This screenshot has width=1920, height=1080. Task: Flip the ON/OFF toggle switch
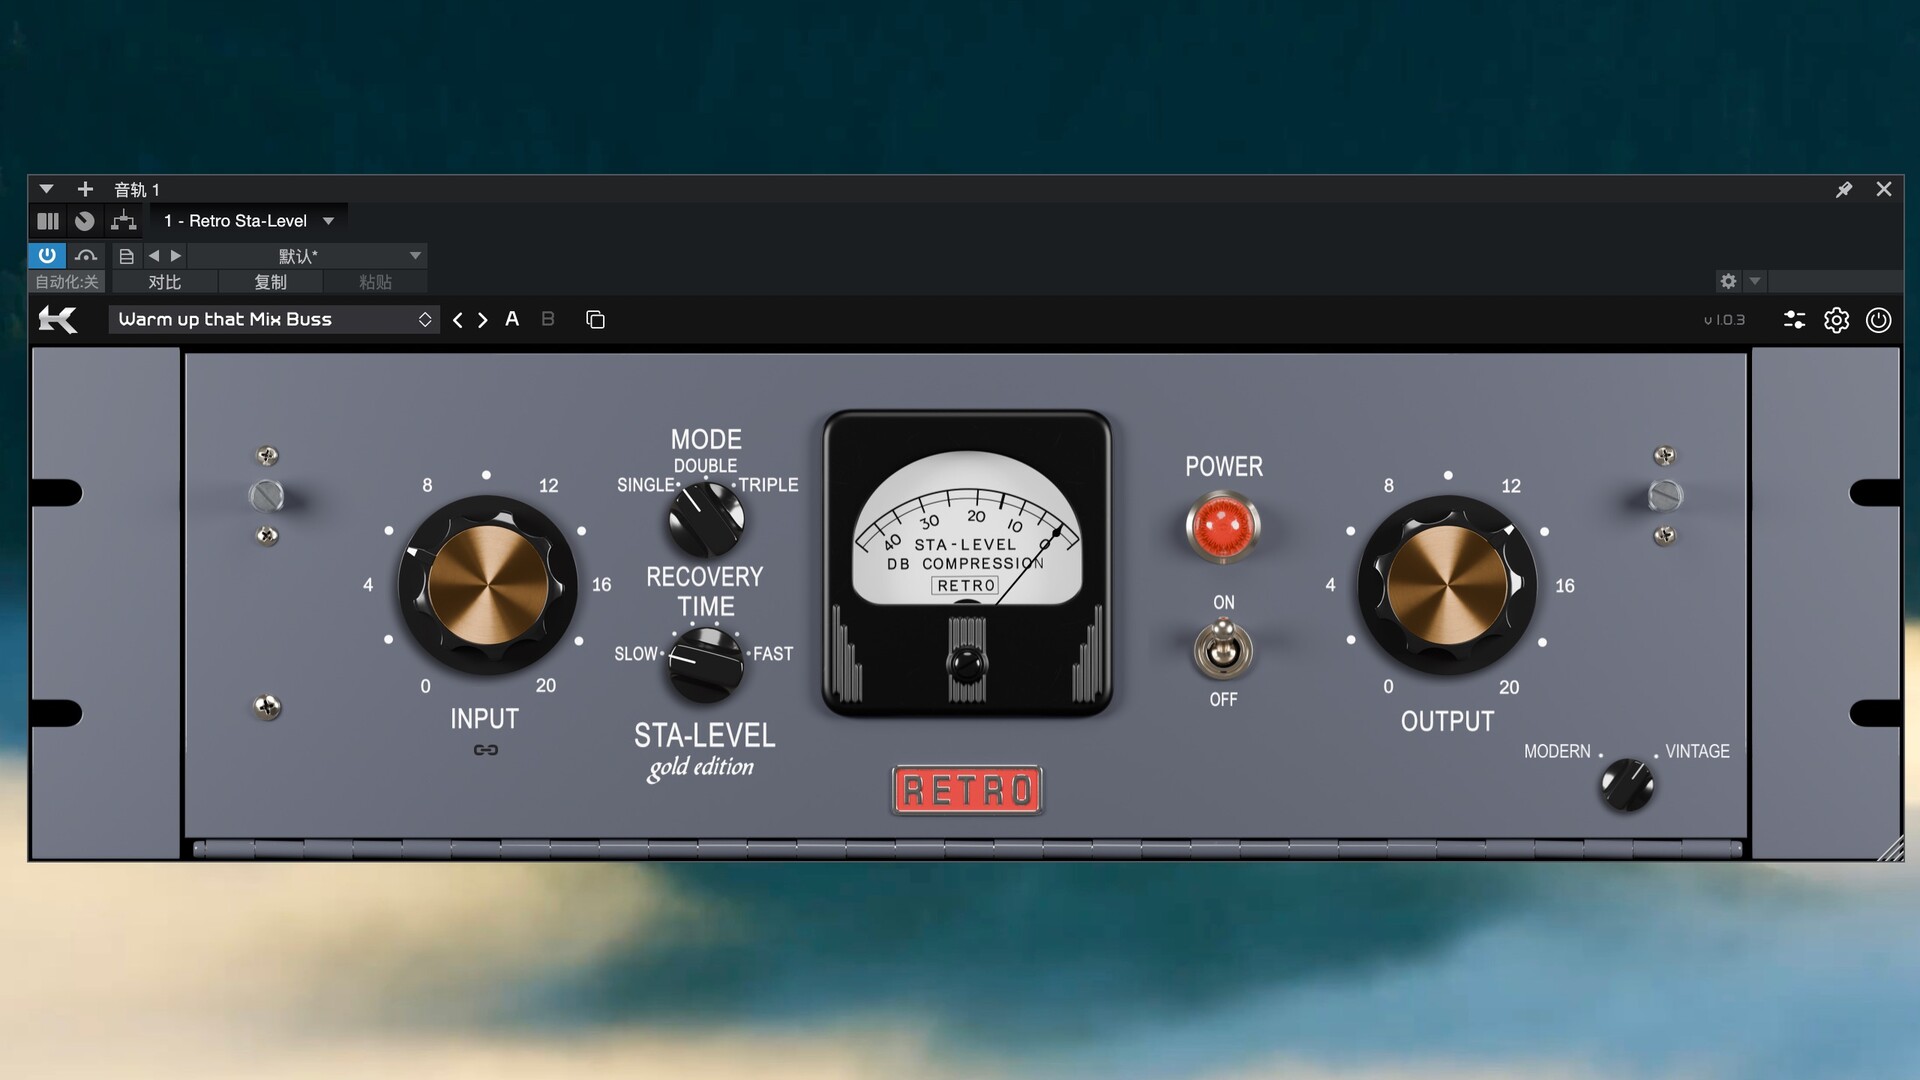click(1223, 649)
